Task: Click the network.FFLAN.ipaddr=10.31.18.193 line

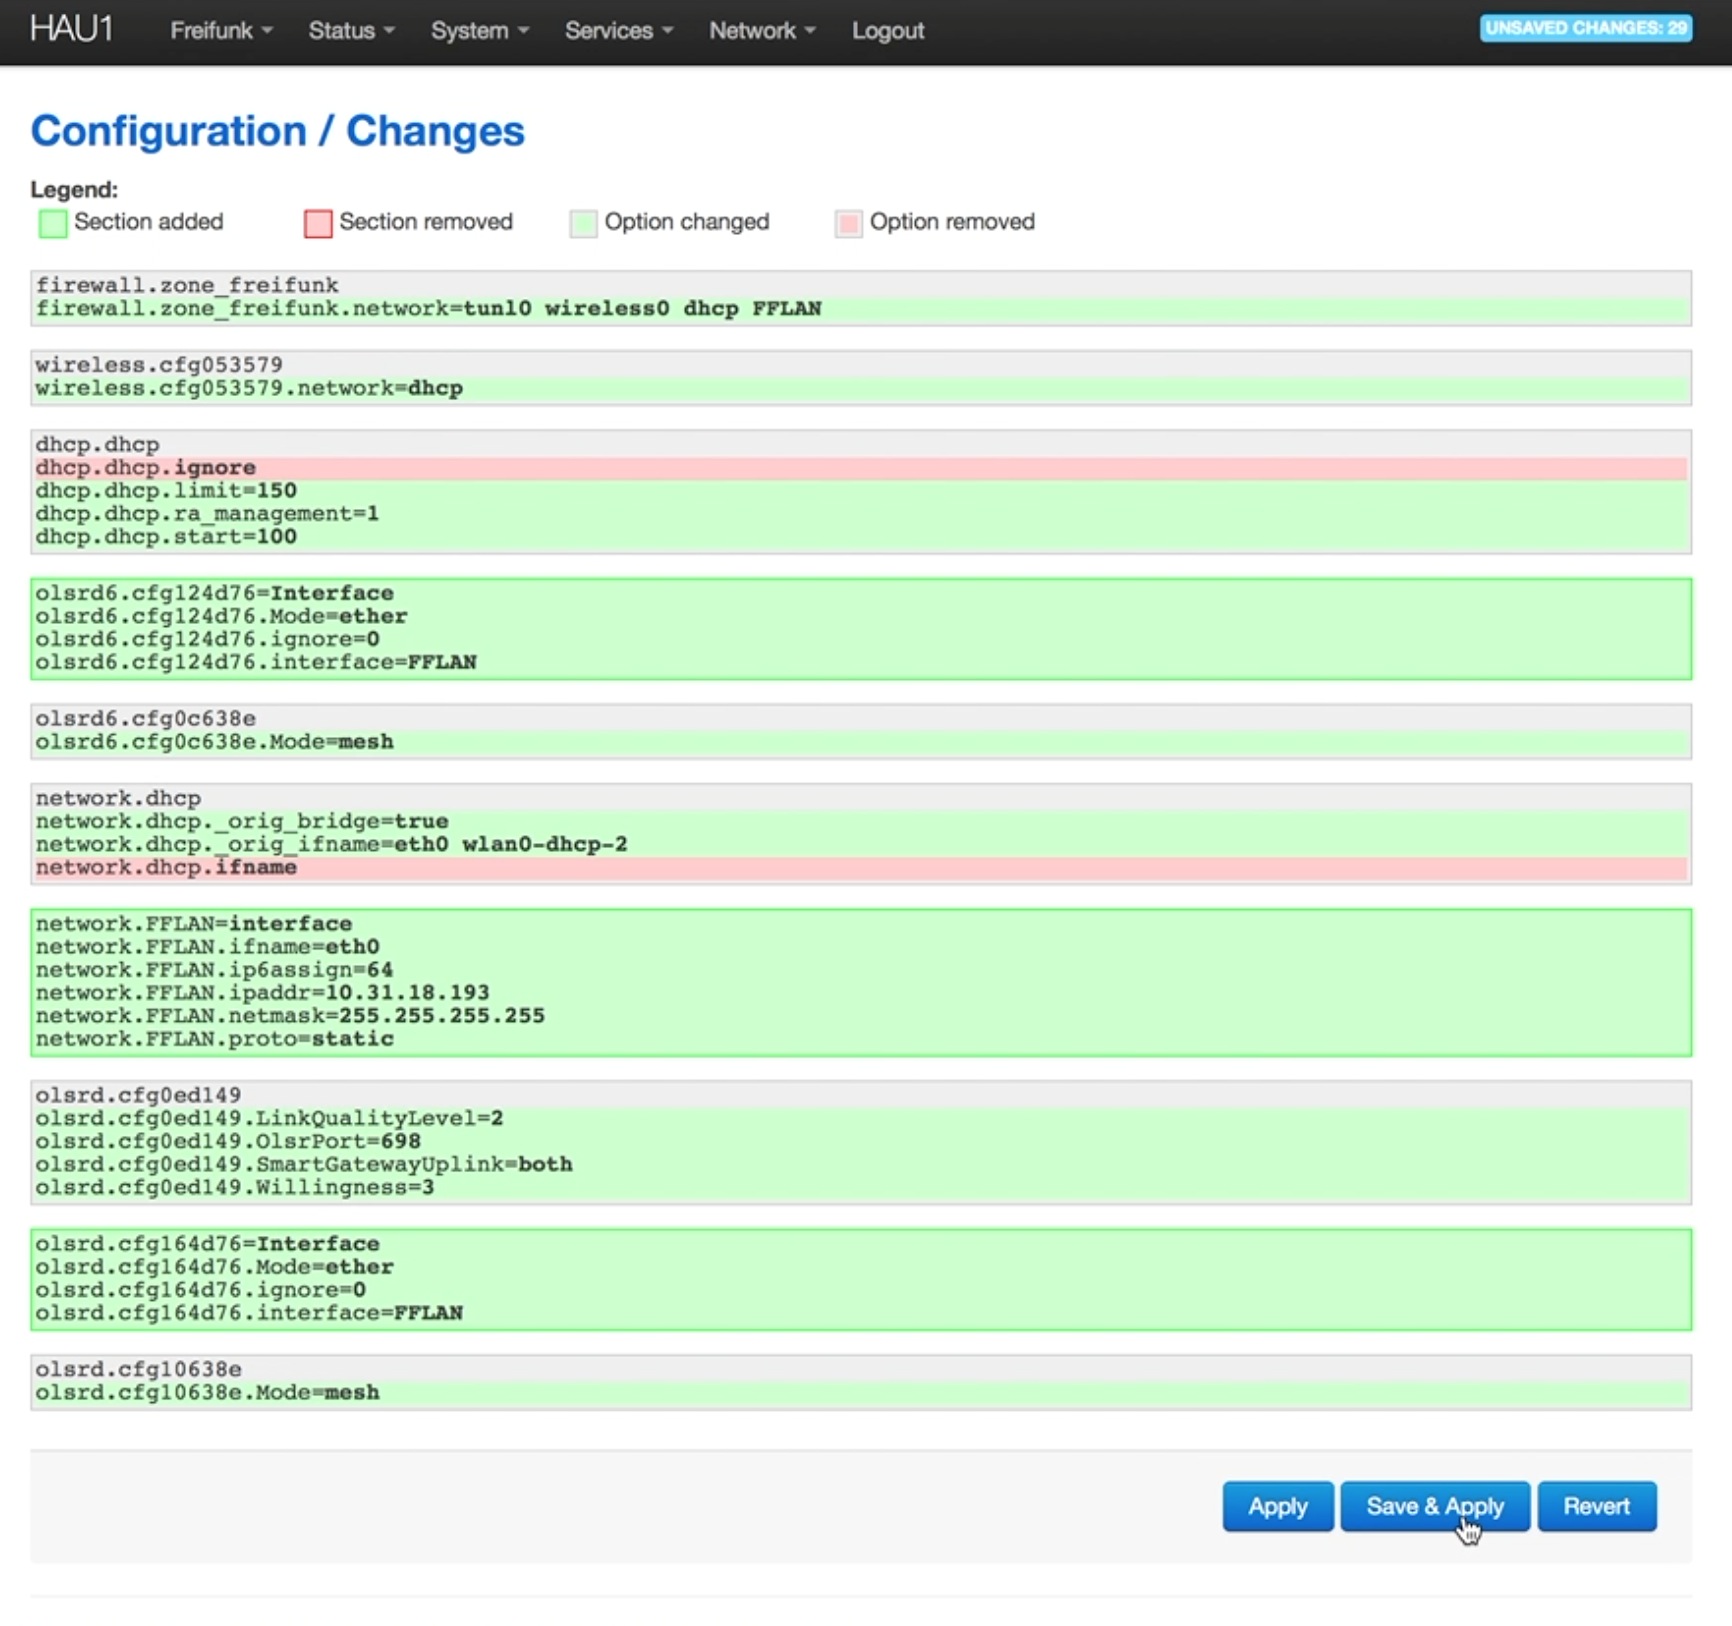Action: (263, 993)
